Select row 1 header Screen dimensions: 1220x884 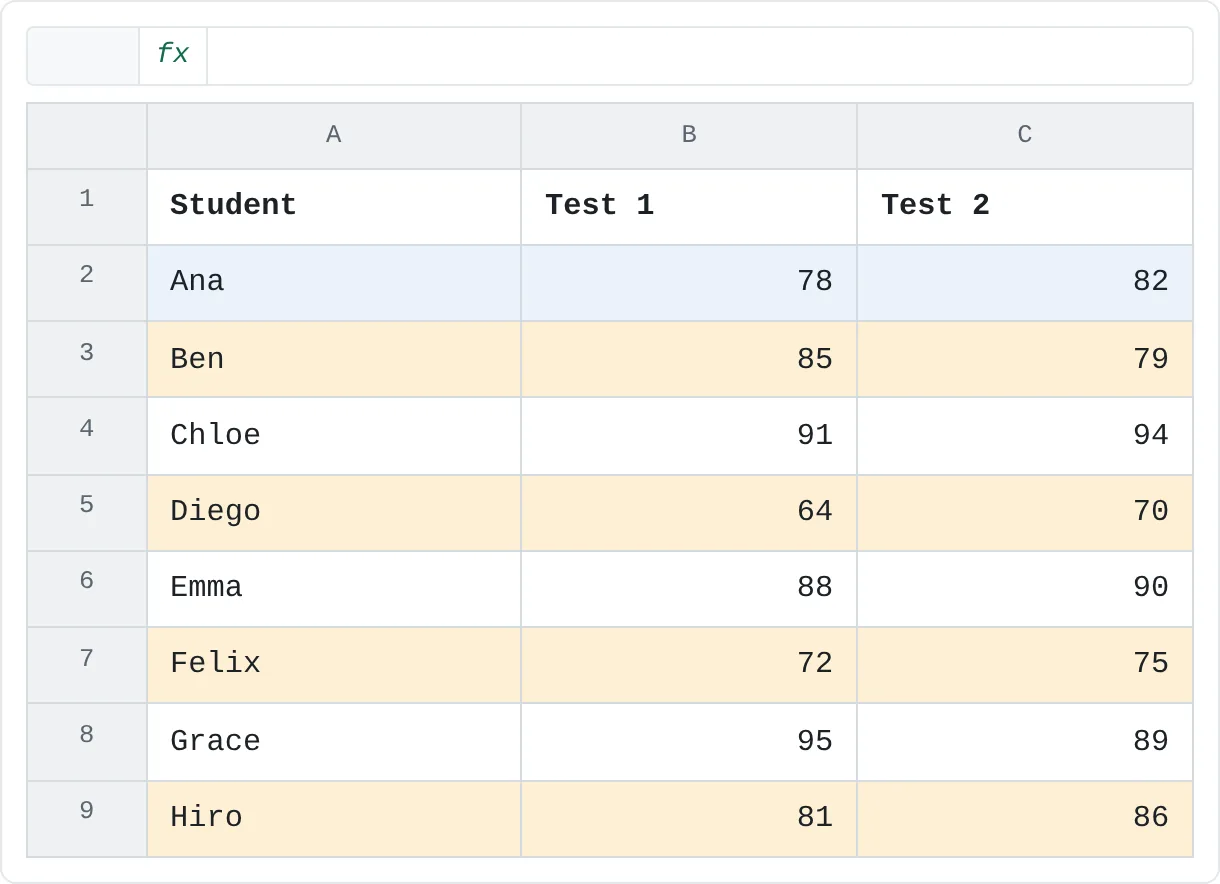87,207
